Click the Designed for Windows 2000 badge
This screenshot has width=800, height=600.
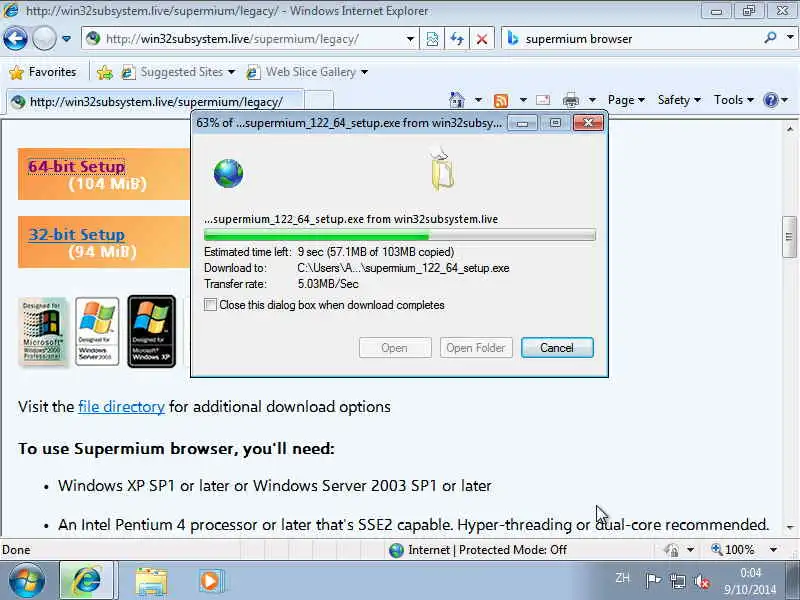(x=43, y=332)
